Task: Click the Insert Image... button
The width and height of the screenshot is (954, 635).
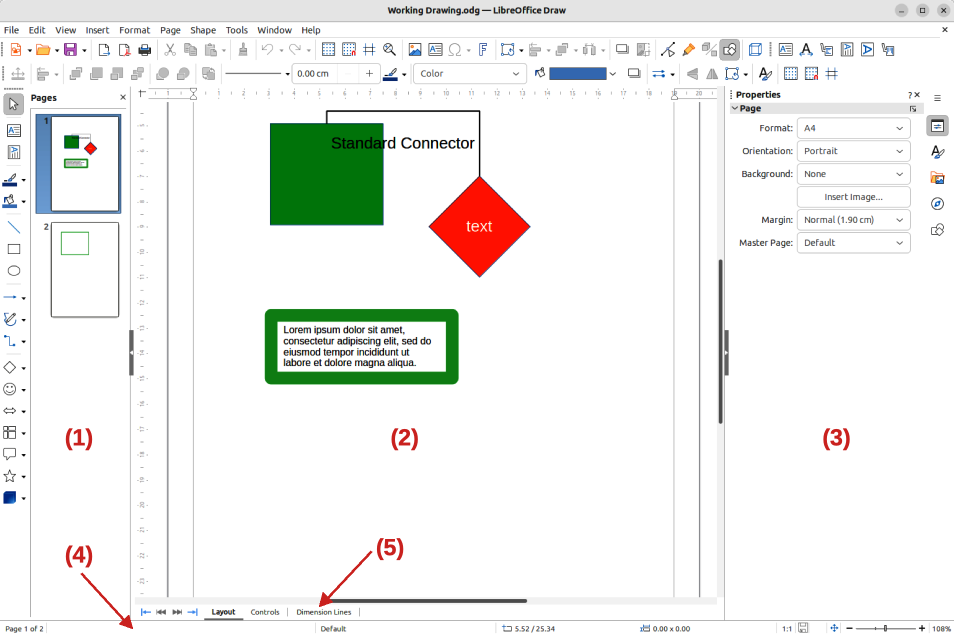Action: tap(854, 197)
